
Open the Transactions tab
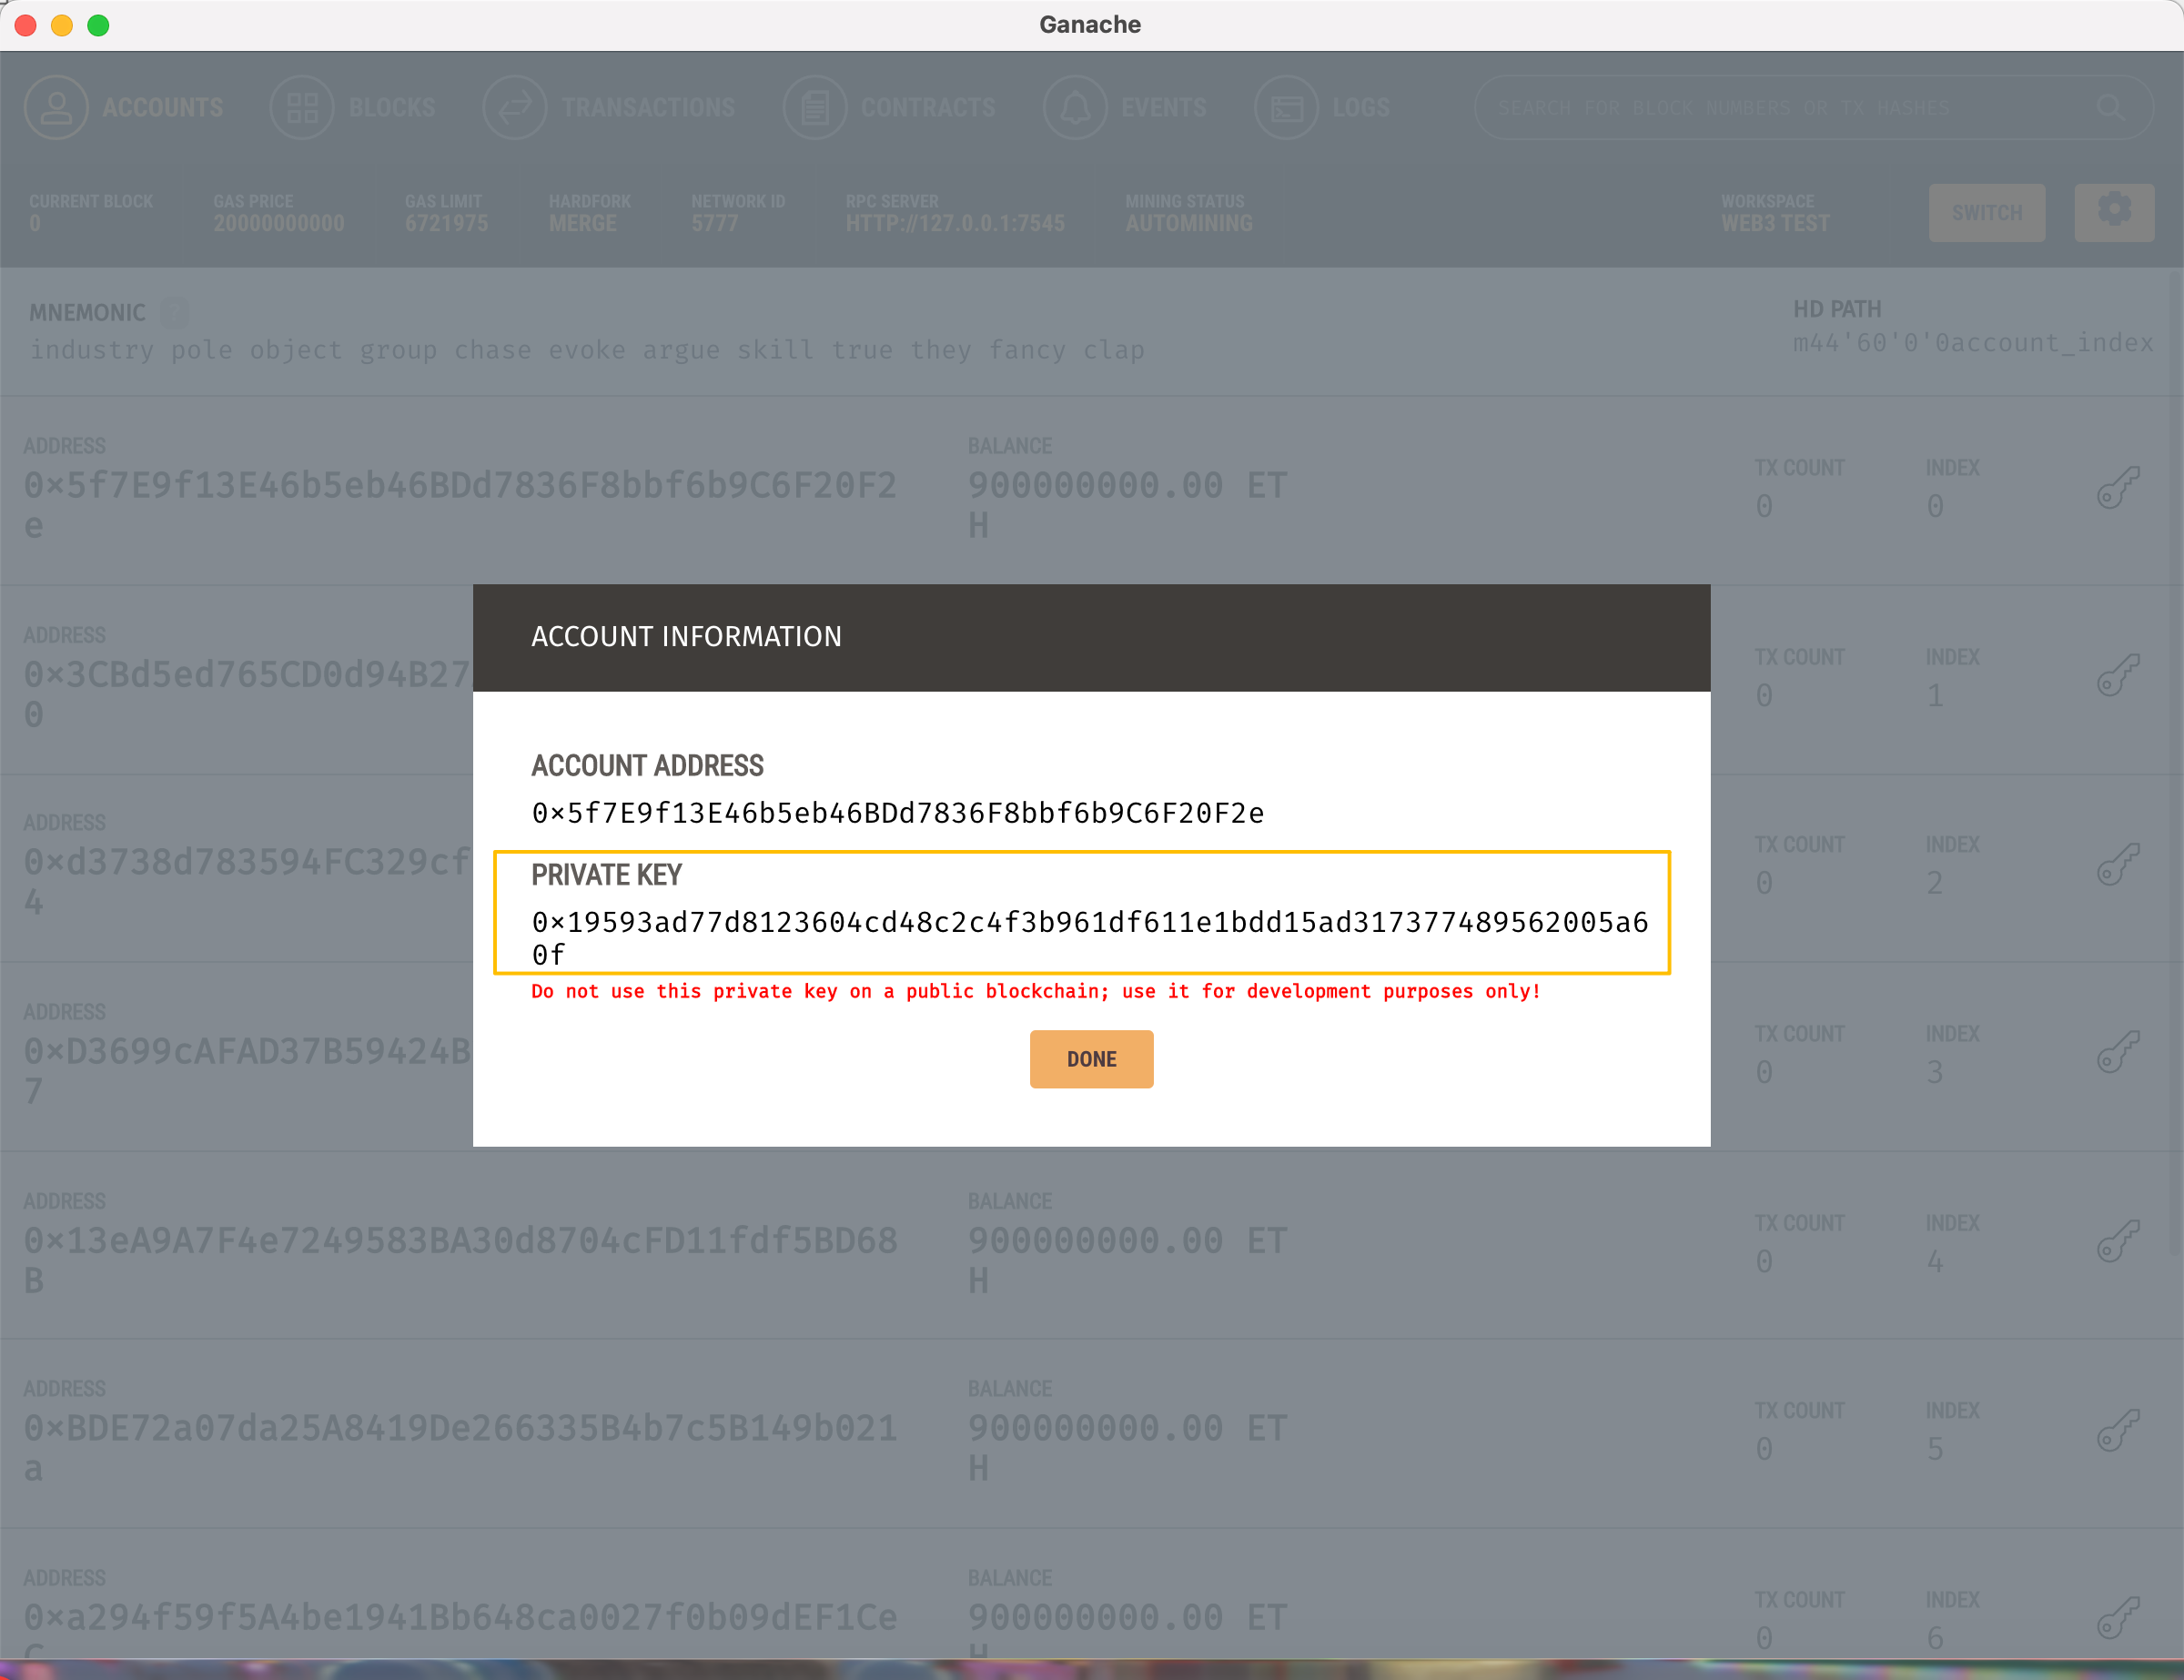[610, 108]
